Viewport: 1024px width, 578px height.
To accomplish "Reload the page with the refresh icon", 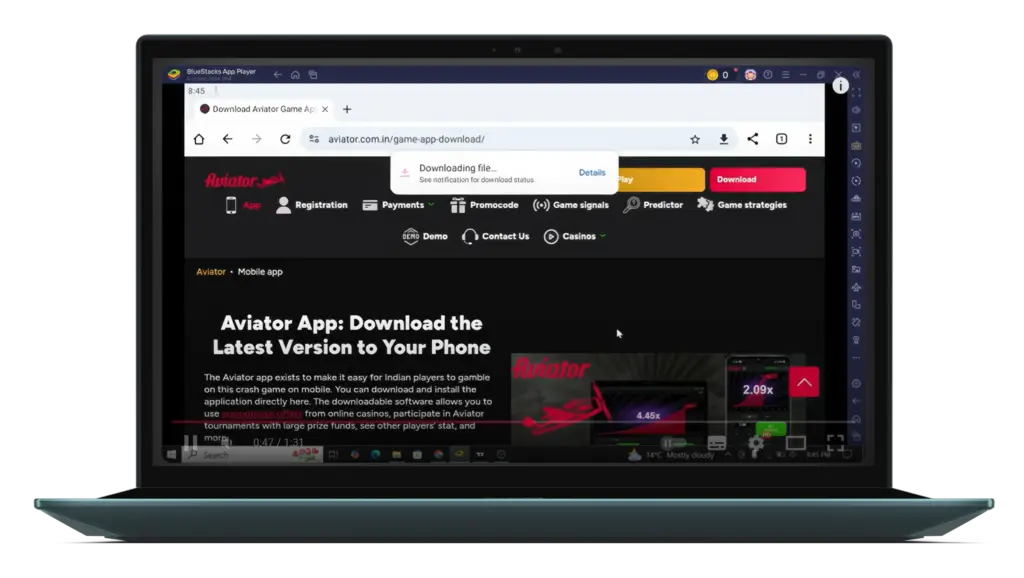I will pyautogui.click(x=285, y=139).
